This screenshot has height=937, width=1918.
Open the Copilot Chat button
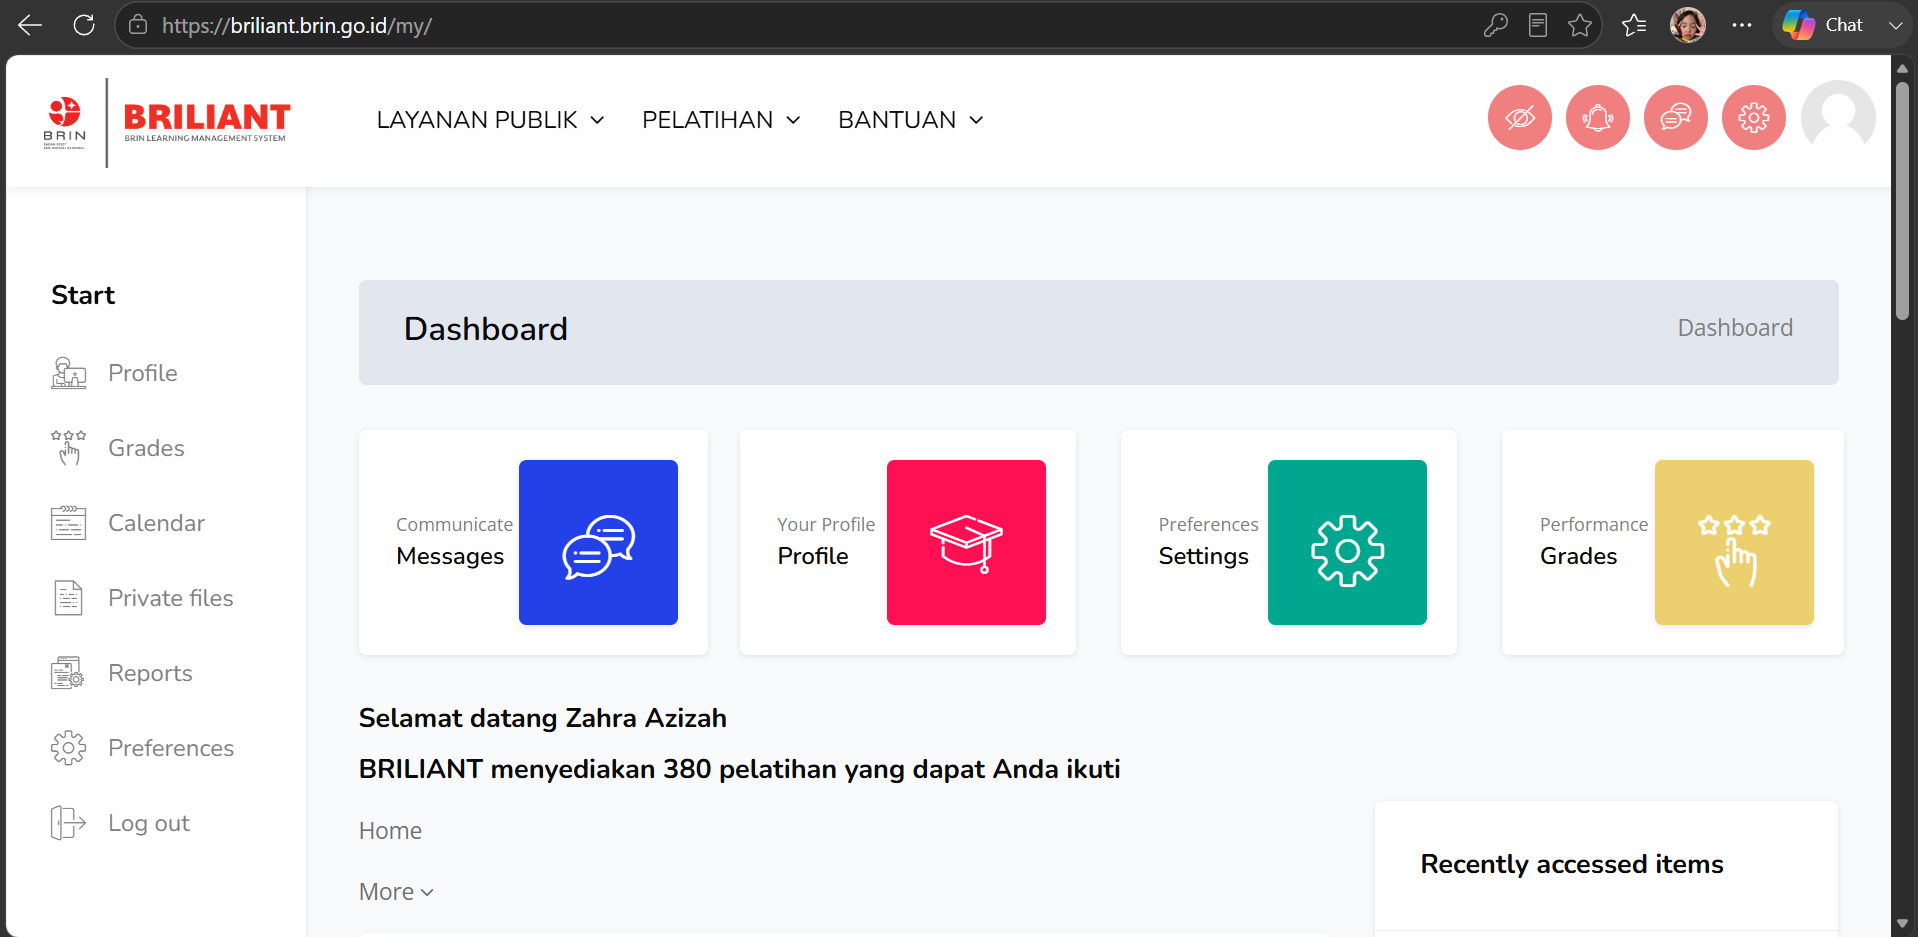click(x=1823, y=25)
